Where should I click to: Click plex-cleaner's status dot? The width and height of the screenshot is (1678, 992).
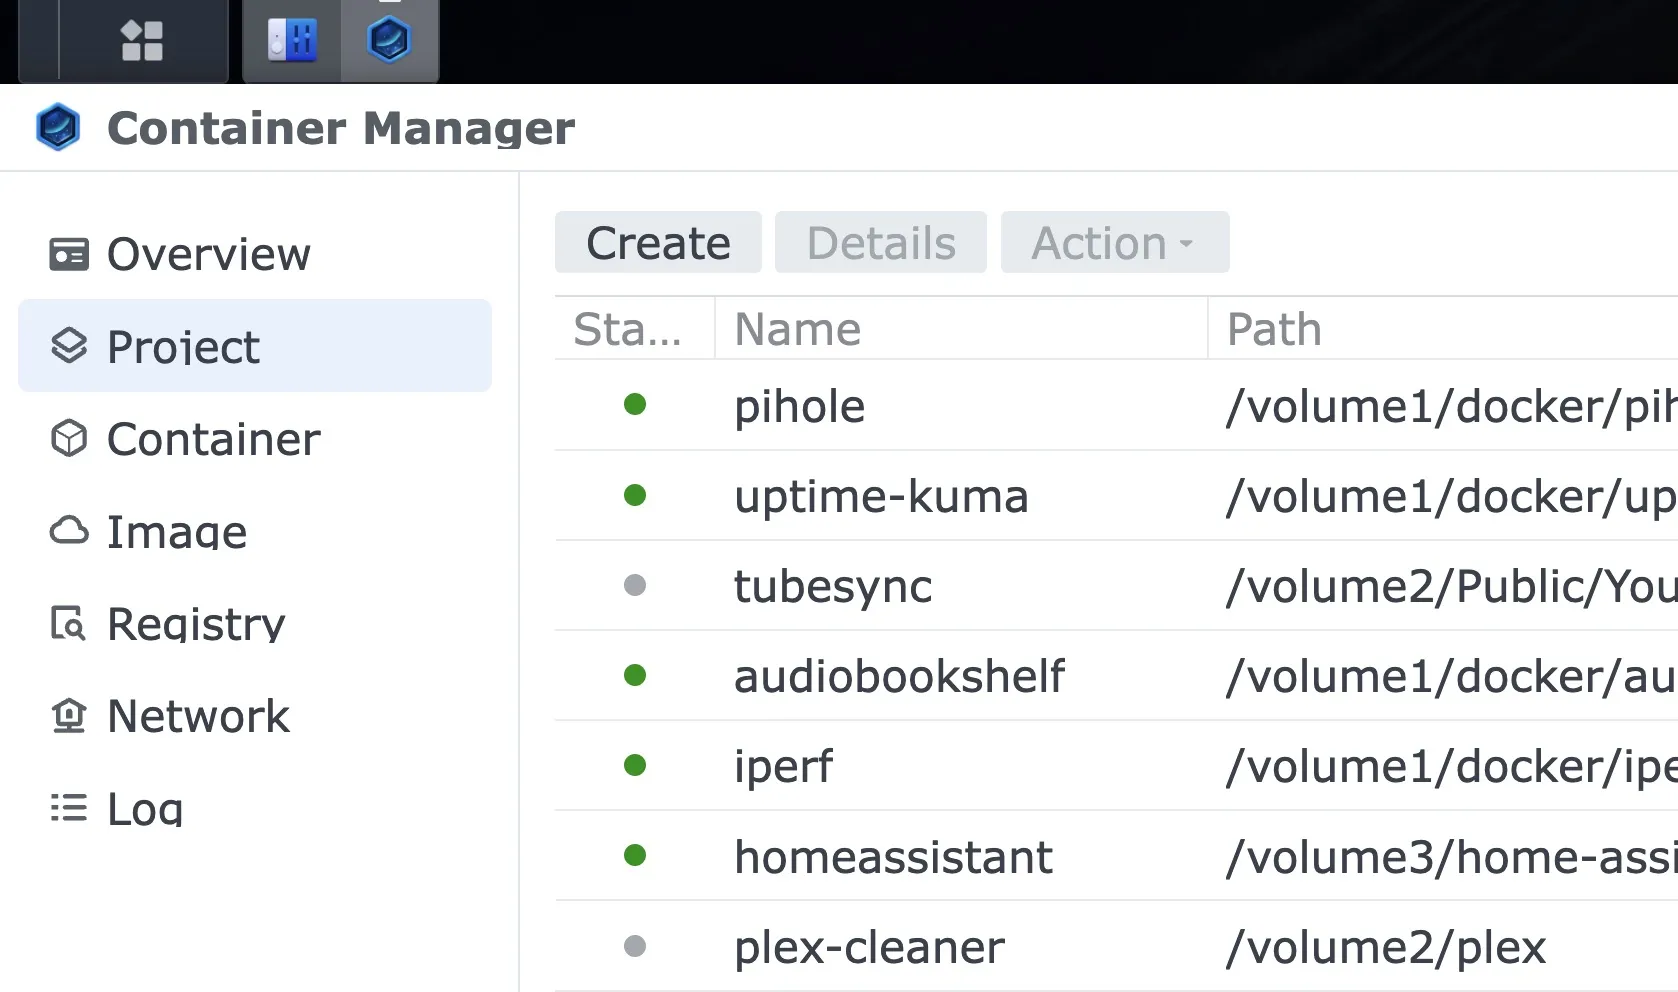pos(636,946)
